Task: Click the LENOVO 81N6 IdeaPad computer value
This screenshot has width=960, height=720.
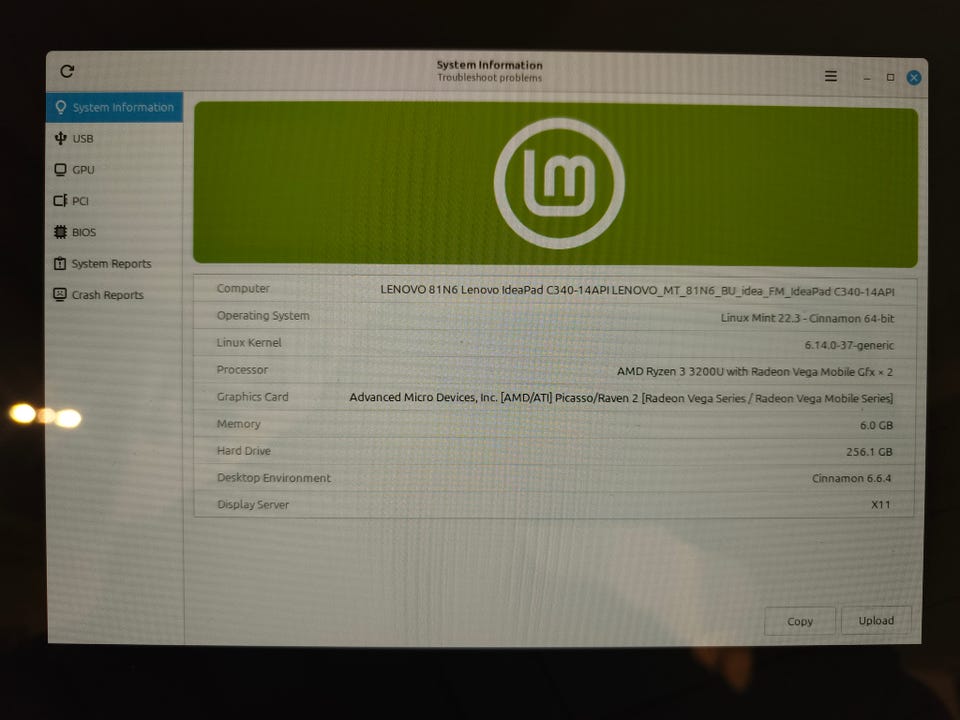Action: (637, 290)
